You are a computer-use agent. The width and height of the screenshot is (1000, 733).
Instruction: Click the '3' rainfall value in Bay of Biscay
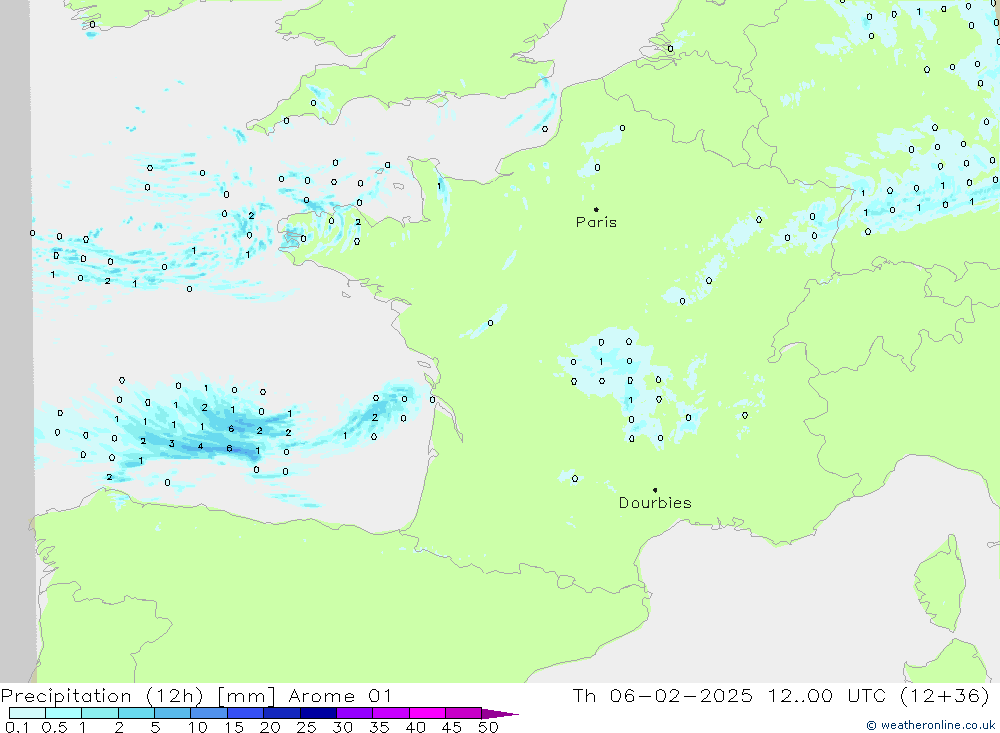click(x=172, y=443)
